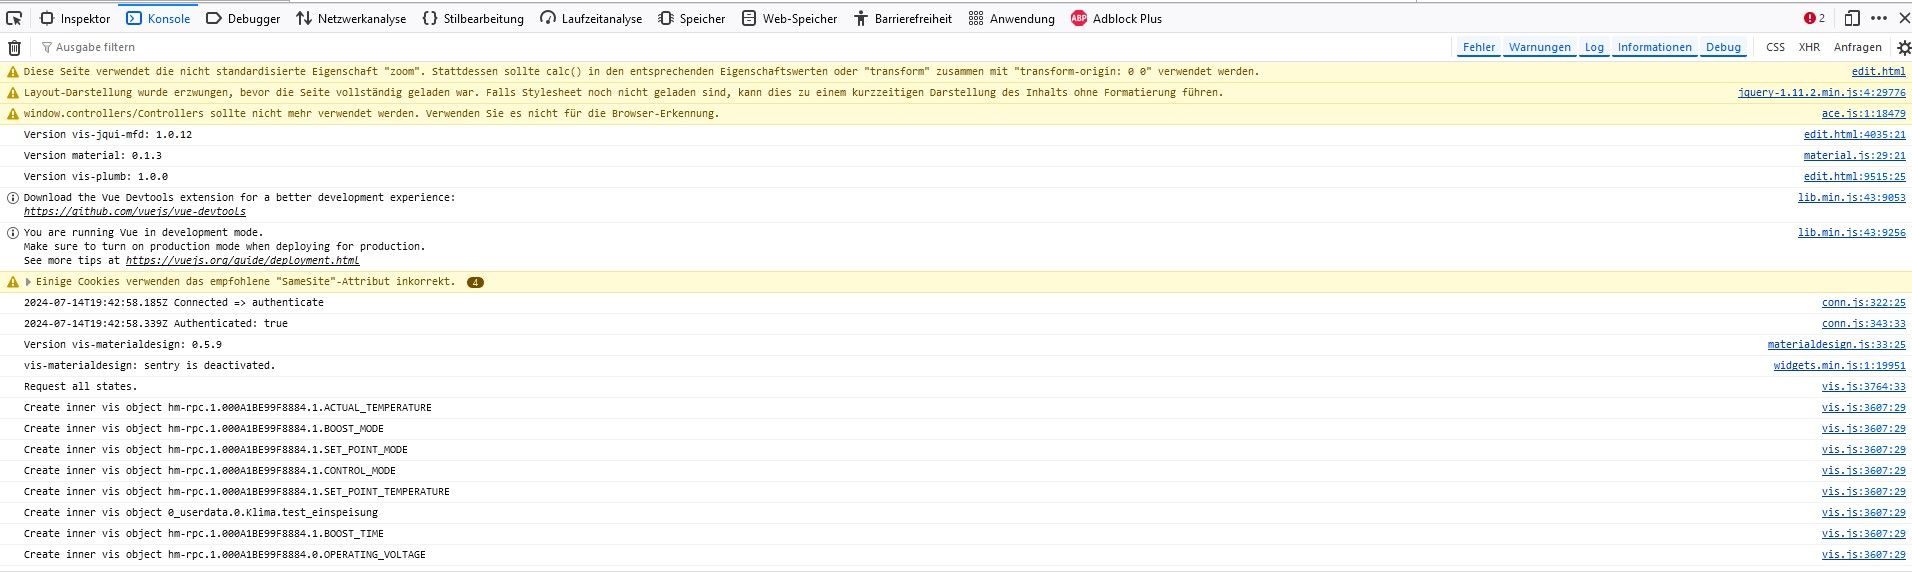This screenshot has height=572, width=1912.
Task: Open the devtools three-dots options menu
Action: coord(1879,18)
